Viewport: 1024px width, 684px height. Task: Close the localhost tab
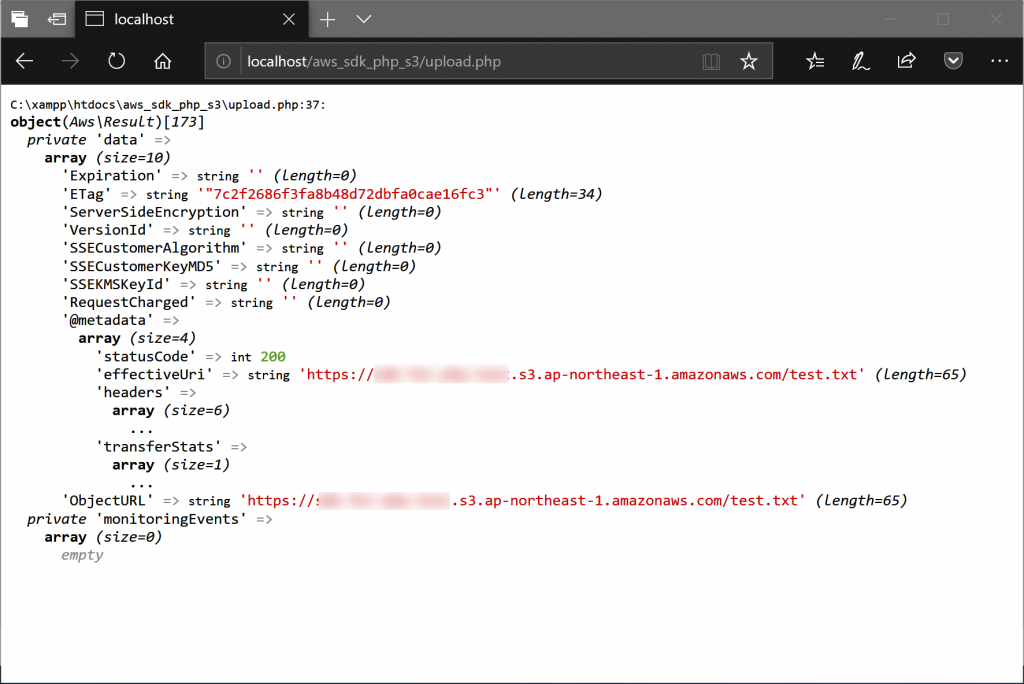point(288,19)
